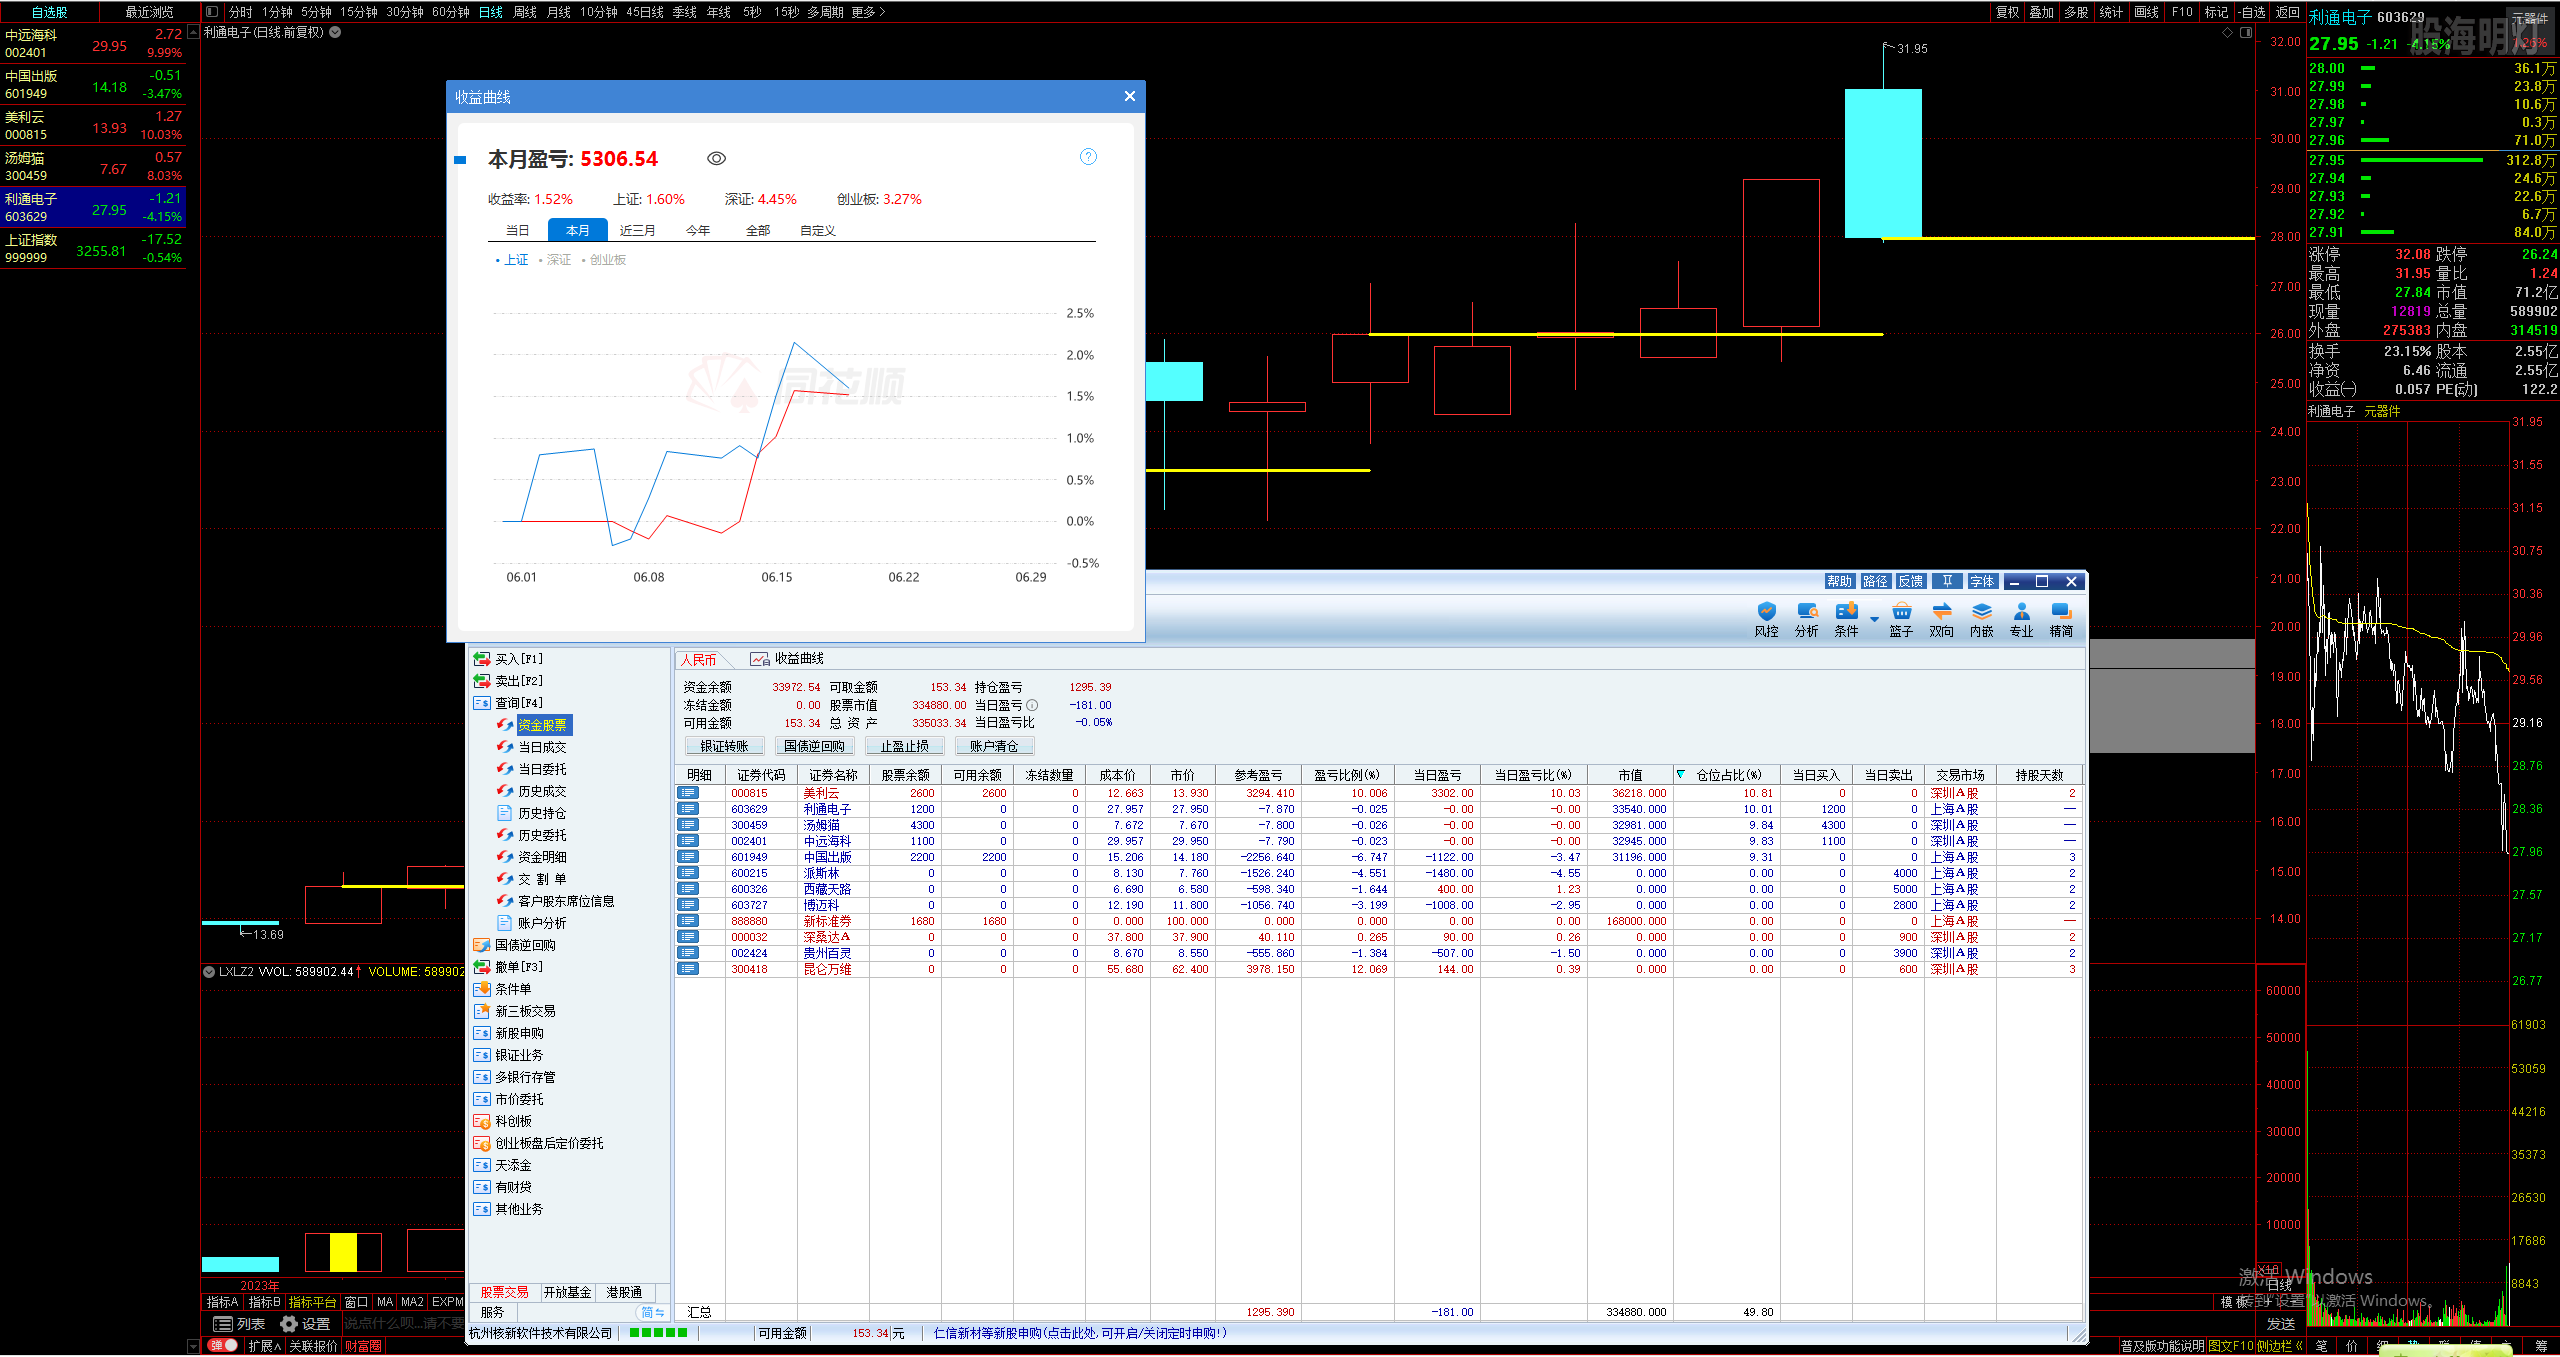Switch to 专业 professional mode

[2021, 619]
